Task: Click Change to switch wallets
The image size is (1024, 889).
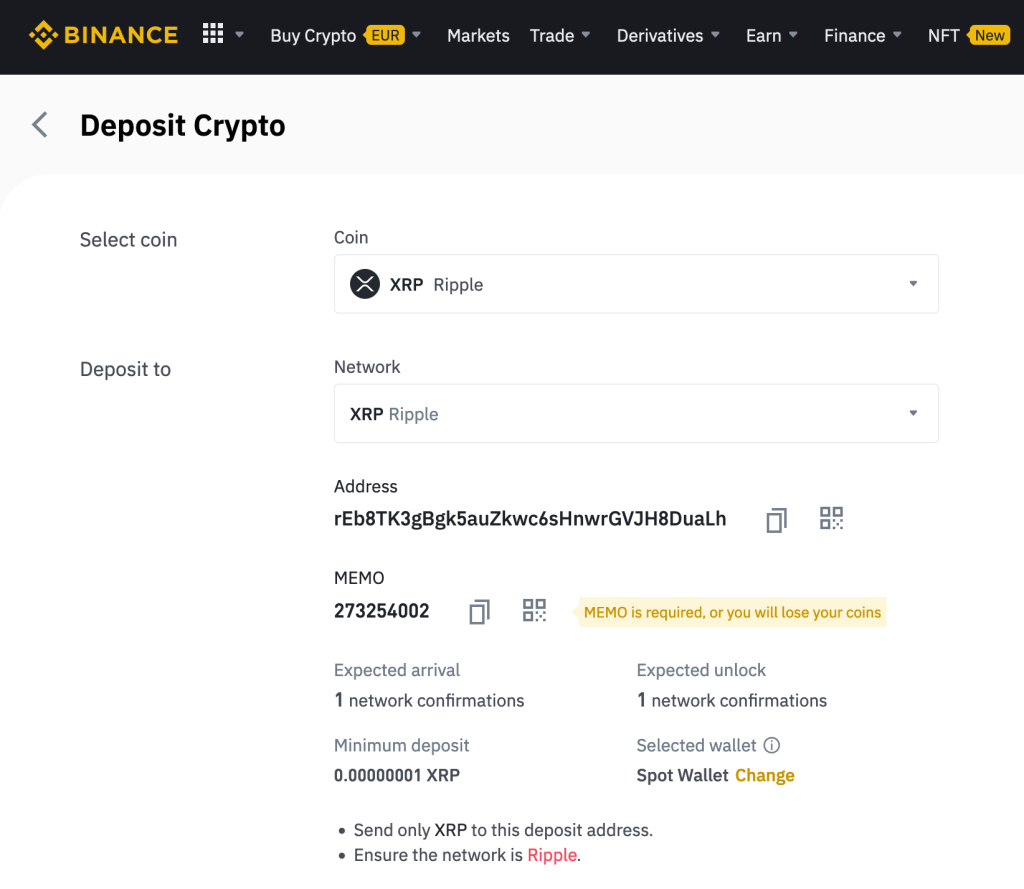Action: [765, 775]
